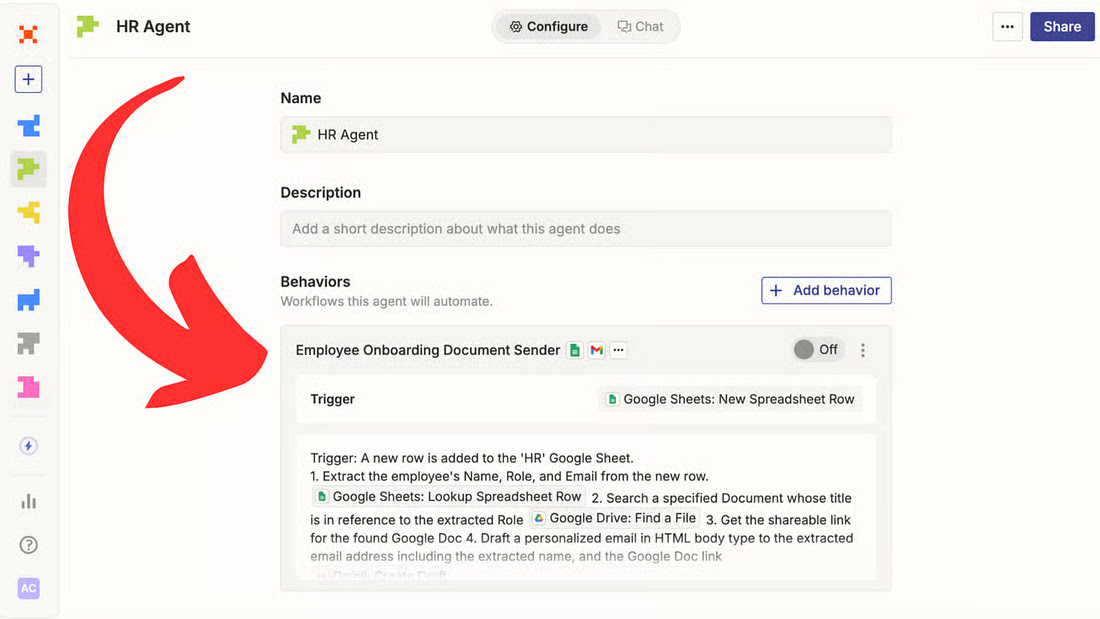The image size is (1100, 619).
Task: Click the HR Agent header title
Action: [153, 27]
